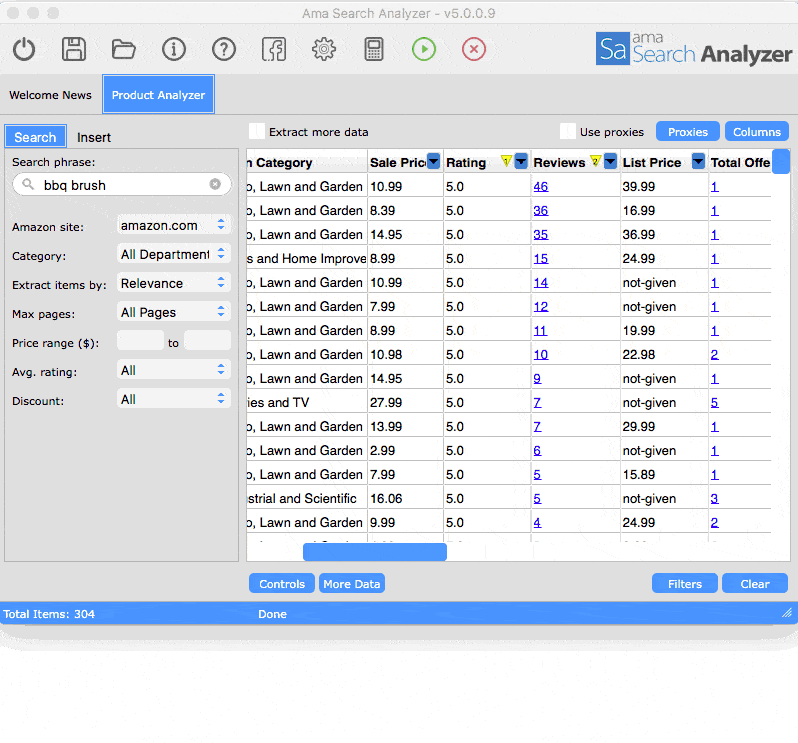Switch to Insert sub-tab
Image resolution: width=798 pixels, height=743 pixels.
[x=94, y=137]
